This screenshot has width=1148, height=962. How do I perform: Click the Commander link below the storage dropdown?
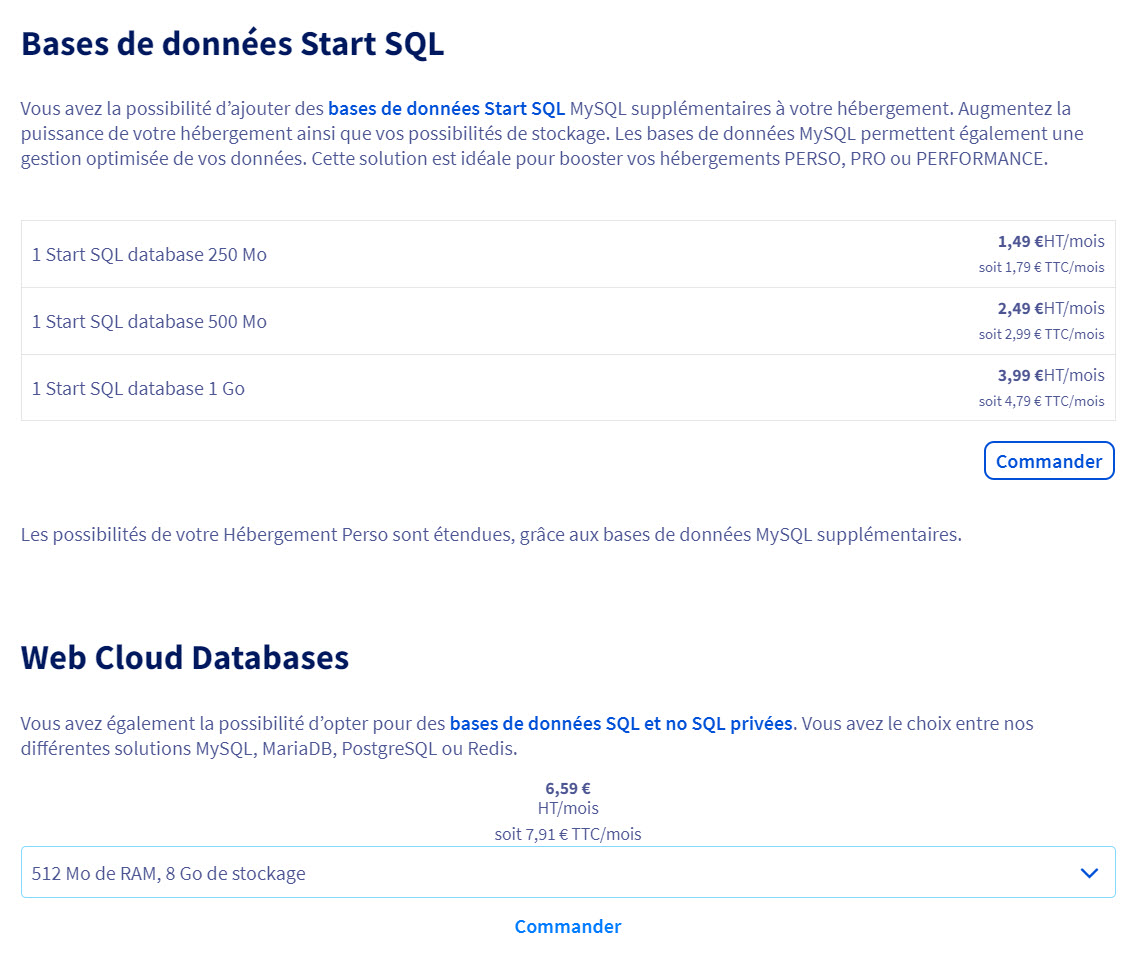567,926
